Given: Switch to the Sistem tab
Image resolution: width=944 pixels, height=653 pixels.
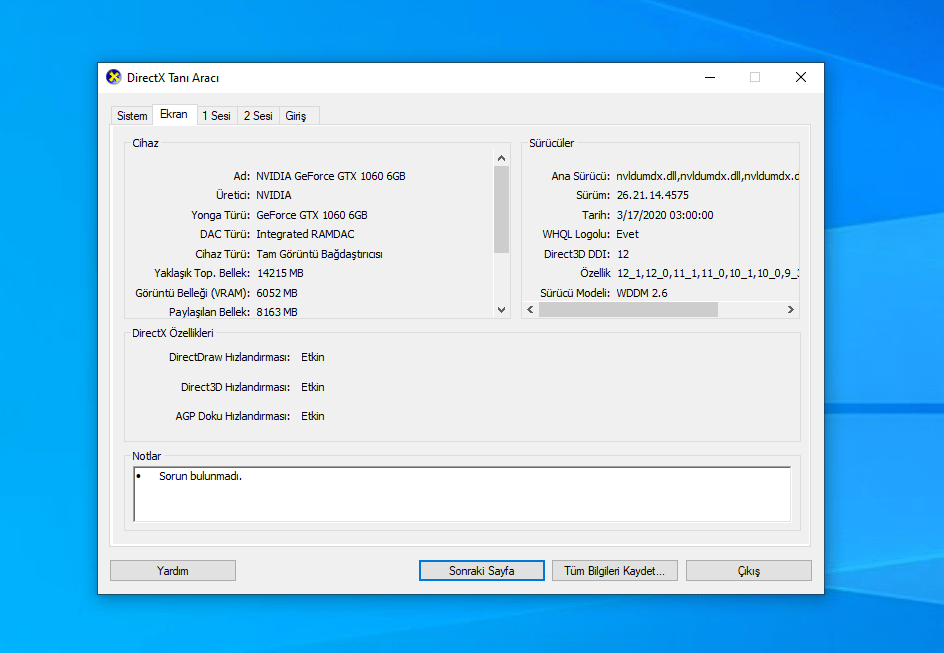Looking at the screenshot, I should (x=132, y=116).
